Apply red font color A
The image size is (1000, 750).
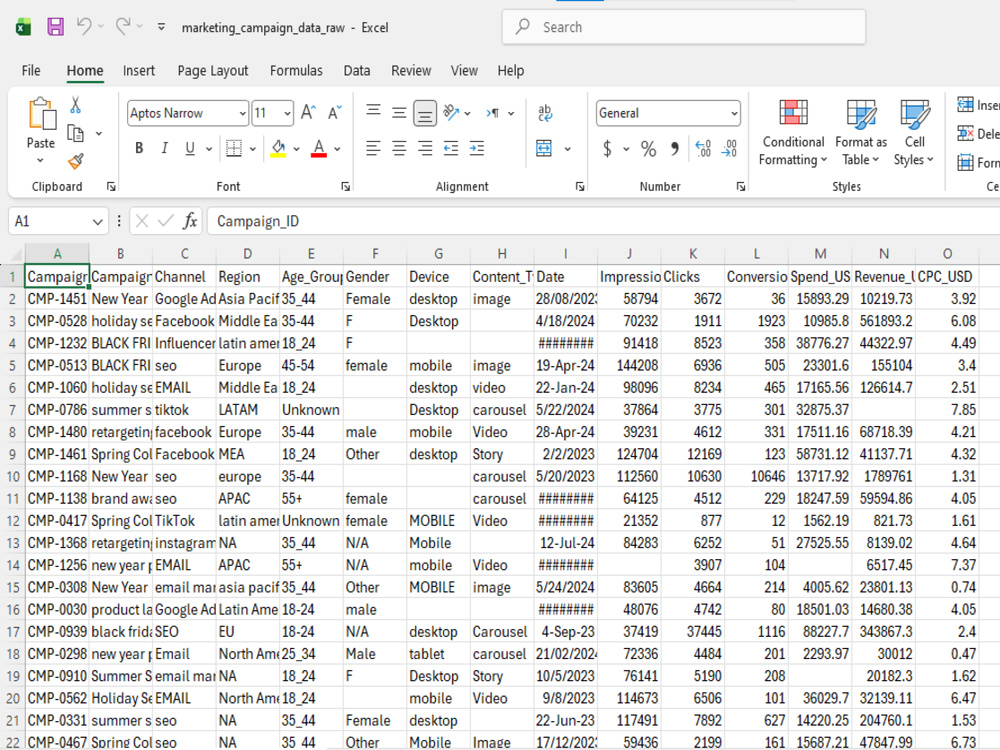point(319,149)
